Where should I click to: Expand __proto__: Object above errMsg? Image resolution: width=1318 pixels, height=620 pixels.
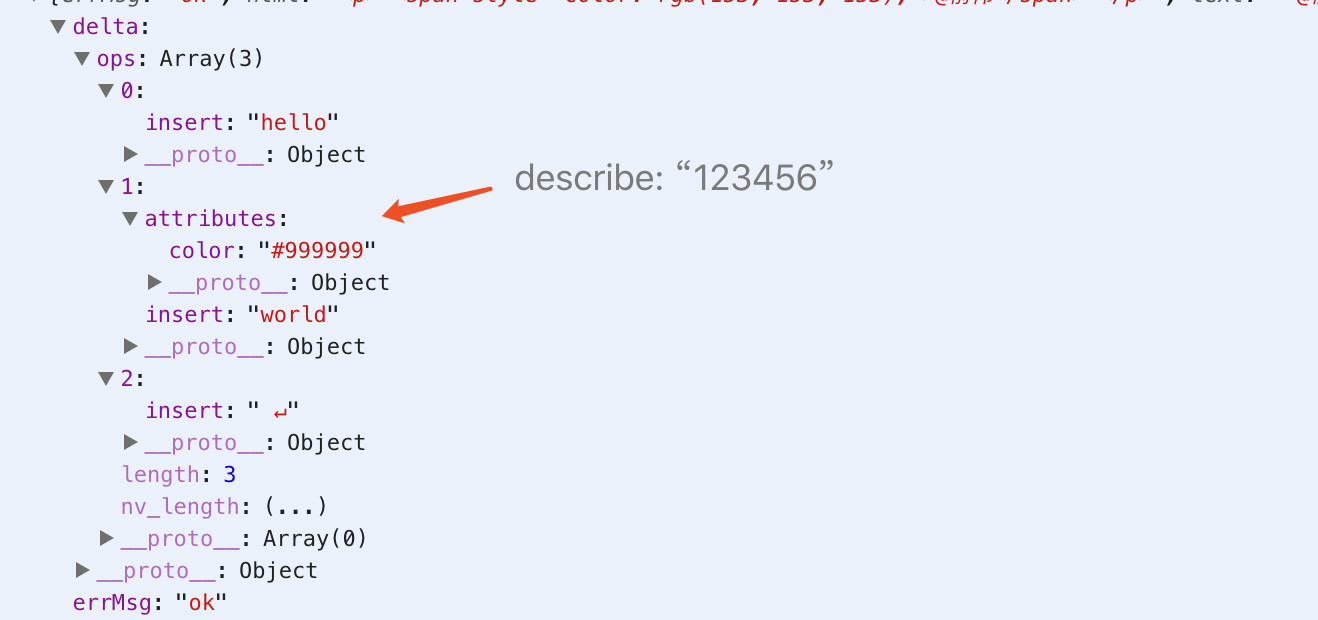(x=82, y=570)
